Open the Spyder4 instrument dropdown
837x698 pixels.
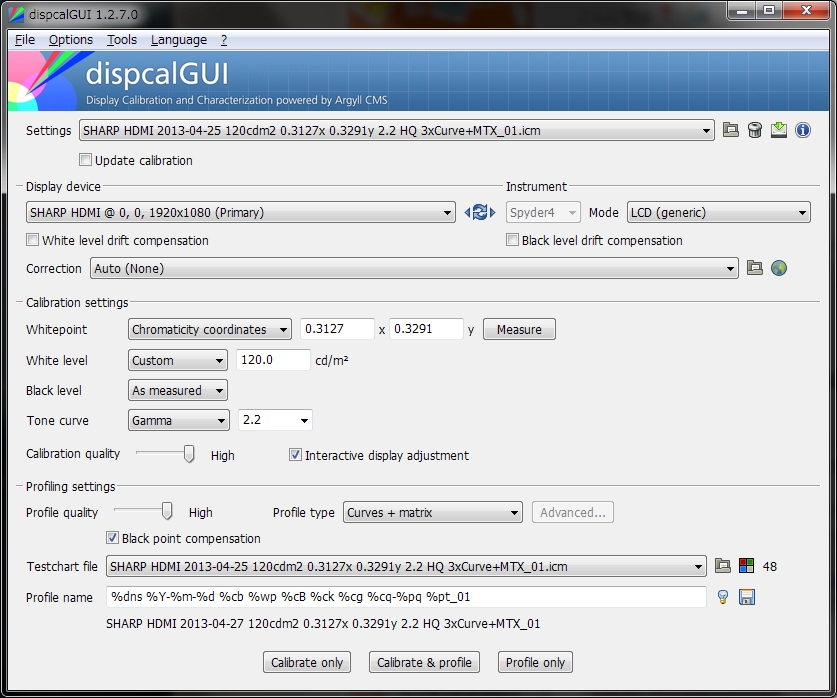[543, 212]
